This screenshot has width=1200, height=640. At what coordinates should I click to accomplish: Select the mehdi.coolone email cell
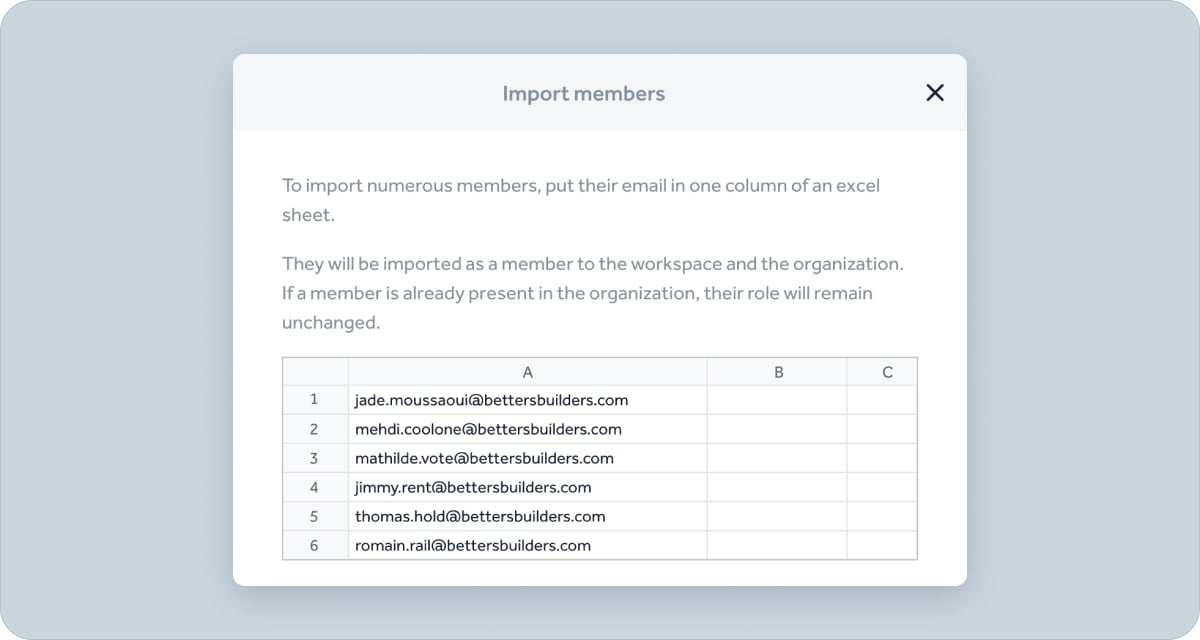coord(488,429)
